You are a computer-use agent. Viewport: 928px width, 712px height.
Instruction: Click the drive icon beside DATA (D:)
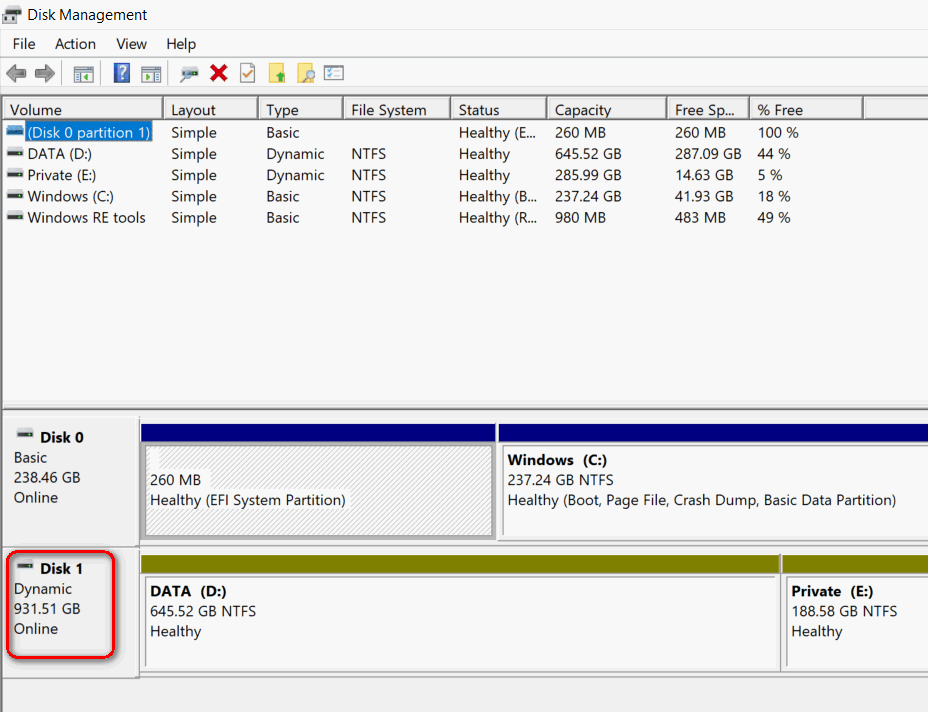(x=15, y=153)
